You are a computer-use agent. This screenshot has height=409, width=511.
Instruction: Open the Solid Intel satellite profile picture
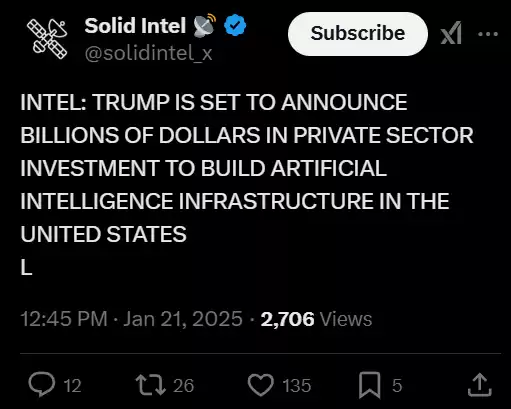point(47,39)
